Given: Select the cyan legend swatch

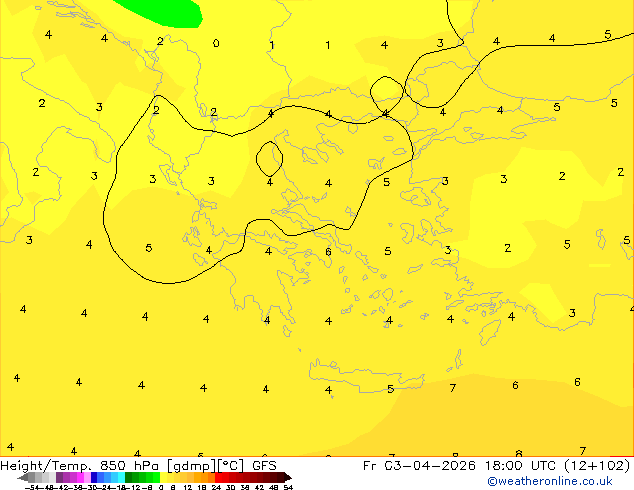Looking at the screenshot, I should coord(121,477).
